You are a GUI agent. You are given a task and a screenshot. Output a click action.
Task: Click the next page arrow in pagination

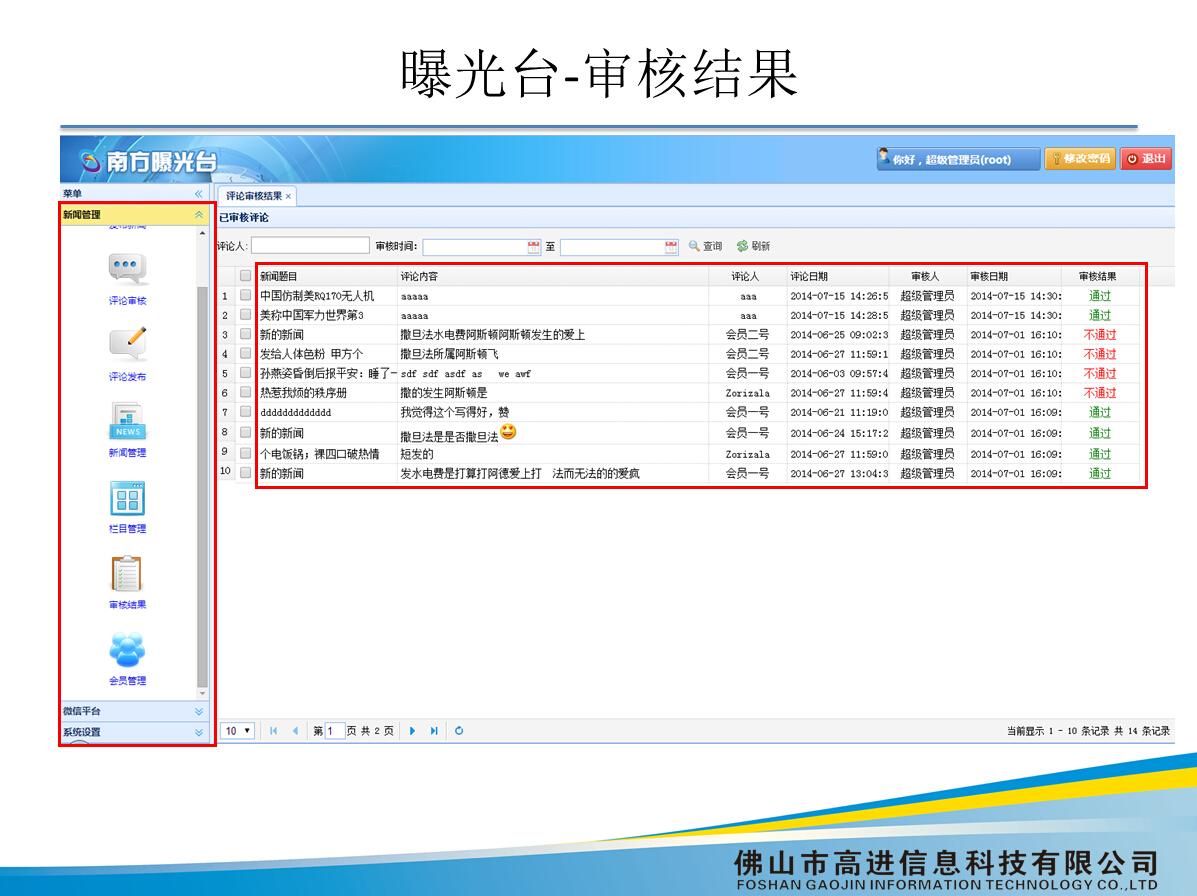(x=413, y=731)
